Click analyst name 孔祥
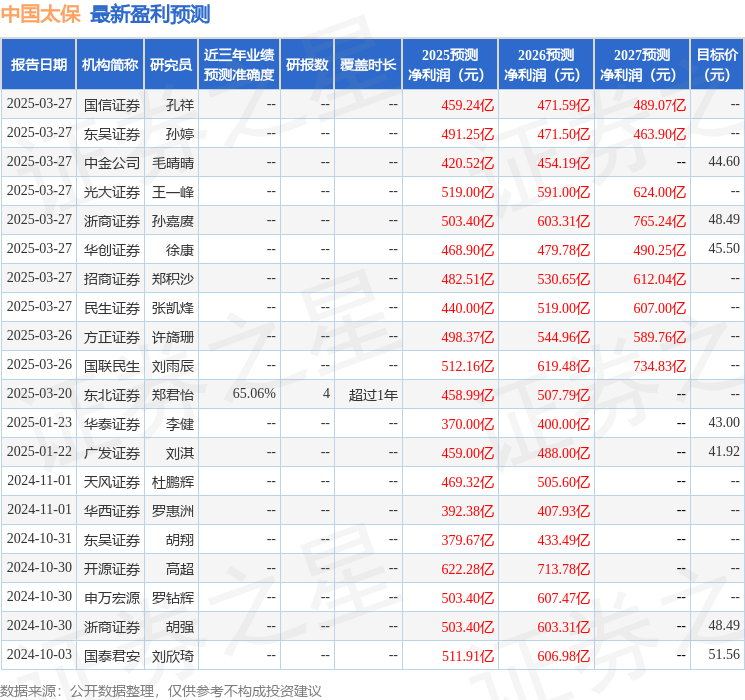The image size is (745, 700). point(180,105)
